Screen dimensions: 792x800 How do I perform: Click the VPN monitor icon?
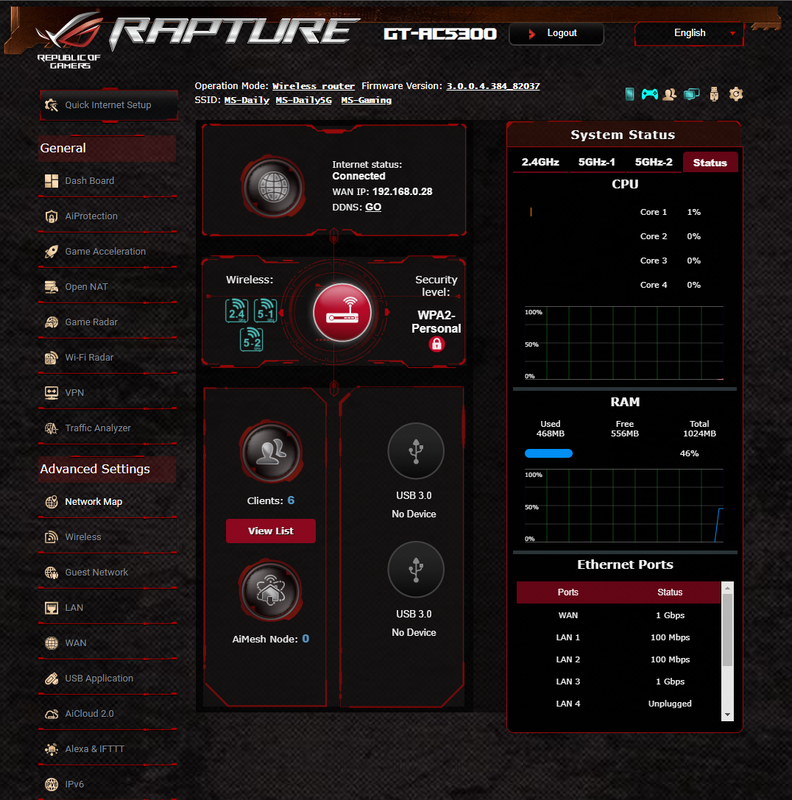pyautogui.click(x=52, y=393)
